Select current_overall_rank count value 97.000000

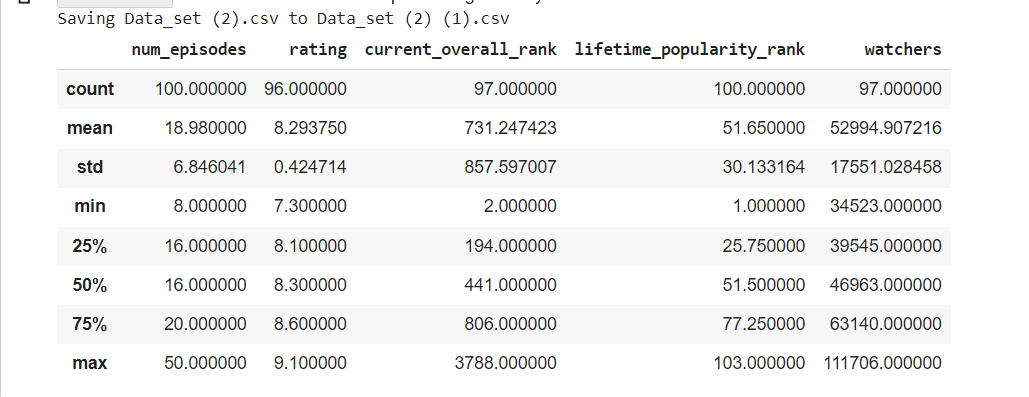pos(515,89)
